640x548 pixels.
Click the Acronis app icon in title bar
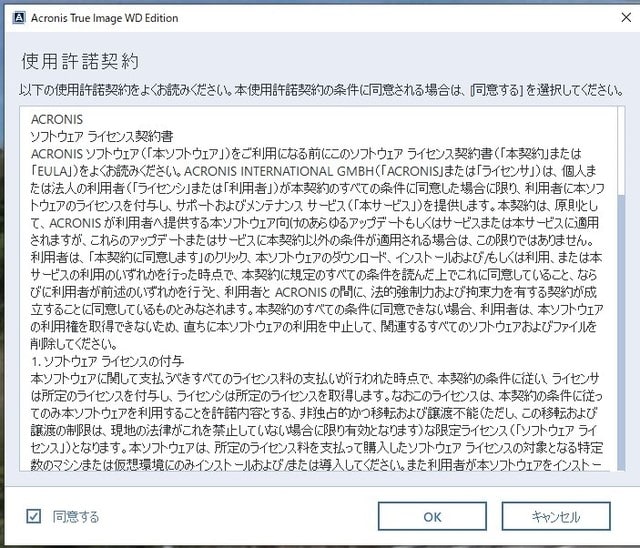pos(19,18)
